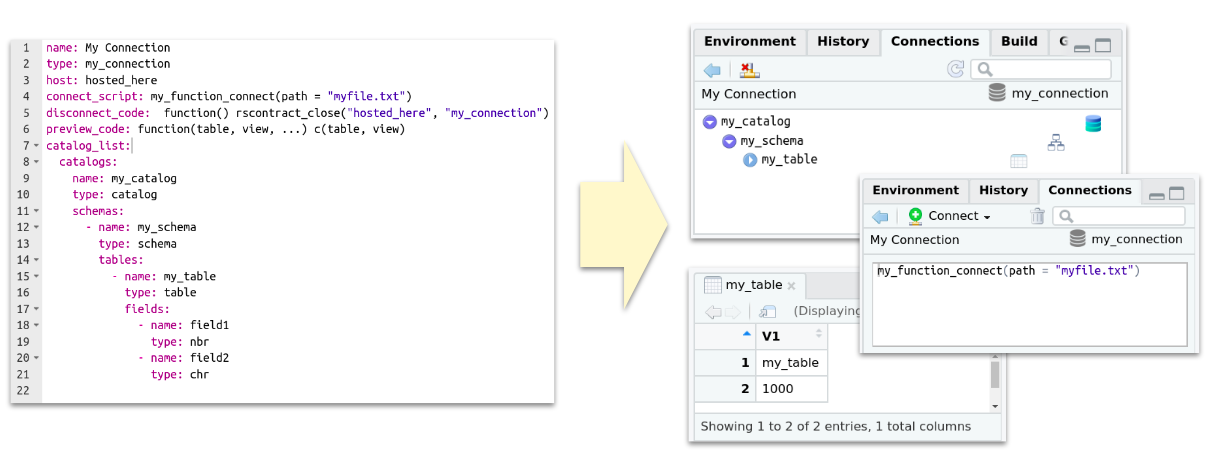The width and height of the screenshot is (1210, 463).
Task: Click the refresh connection icon
Action: [955, 70]
